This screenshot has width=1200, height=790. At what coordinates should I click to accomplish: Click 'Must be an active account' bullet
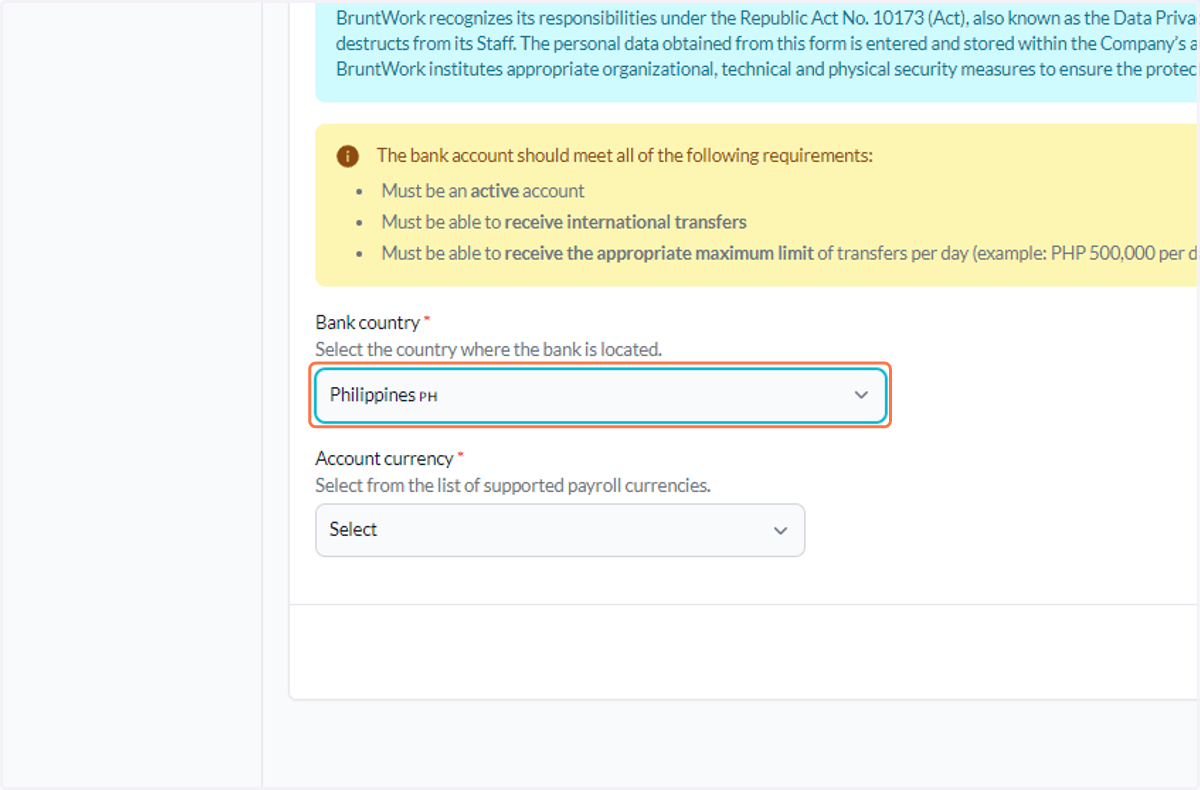[483, 191]
